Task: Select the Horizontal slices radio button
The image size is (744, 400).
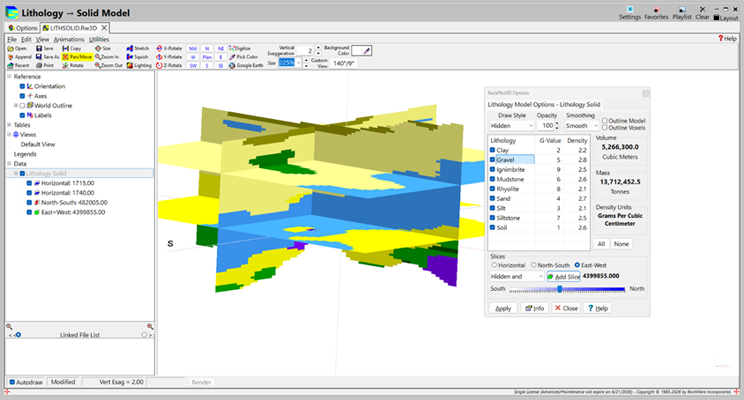Action: tap(494, 265)
